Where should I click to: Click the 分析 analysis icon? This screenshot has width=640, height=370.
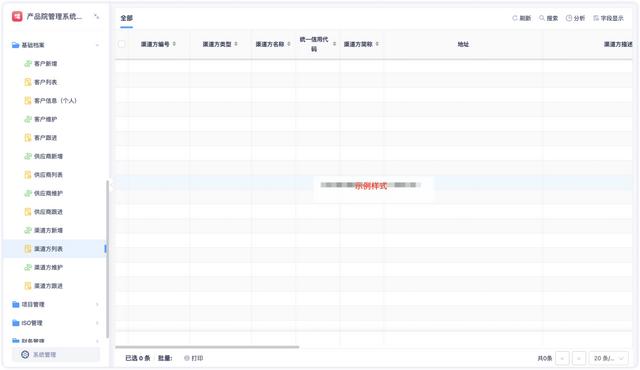click(569, 18)
